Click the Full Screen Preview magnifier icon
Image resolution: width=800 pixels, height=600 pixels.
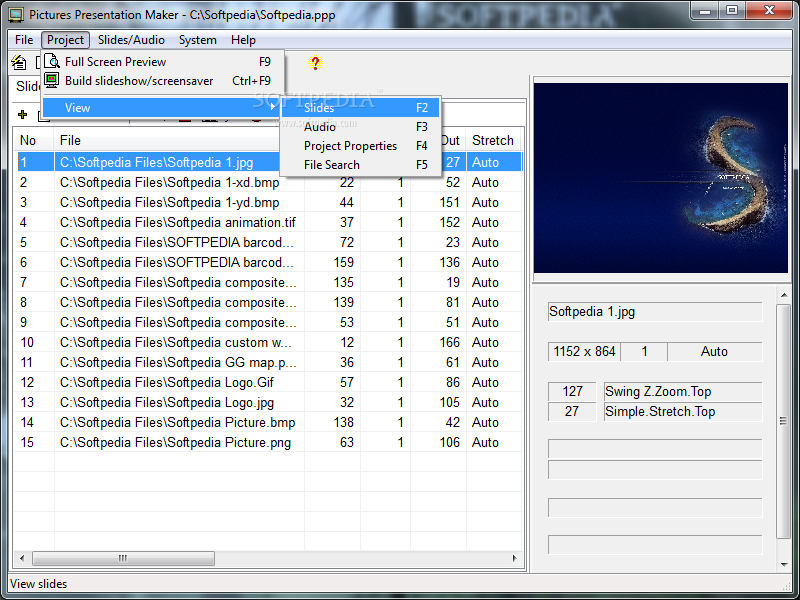tap(52, 61)
